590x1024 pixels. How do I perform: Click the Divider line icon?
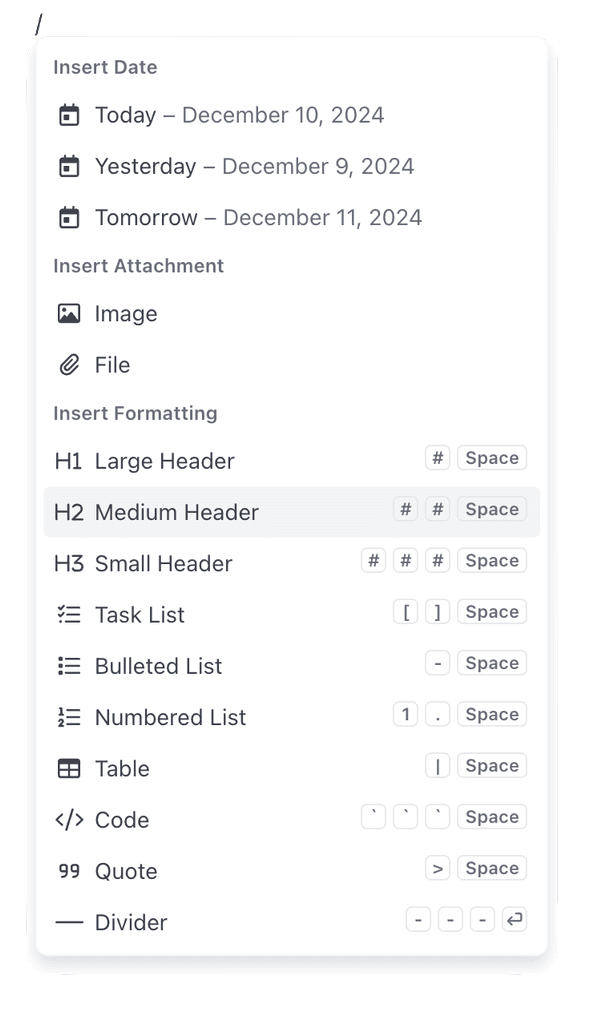(x=68, y=922)
